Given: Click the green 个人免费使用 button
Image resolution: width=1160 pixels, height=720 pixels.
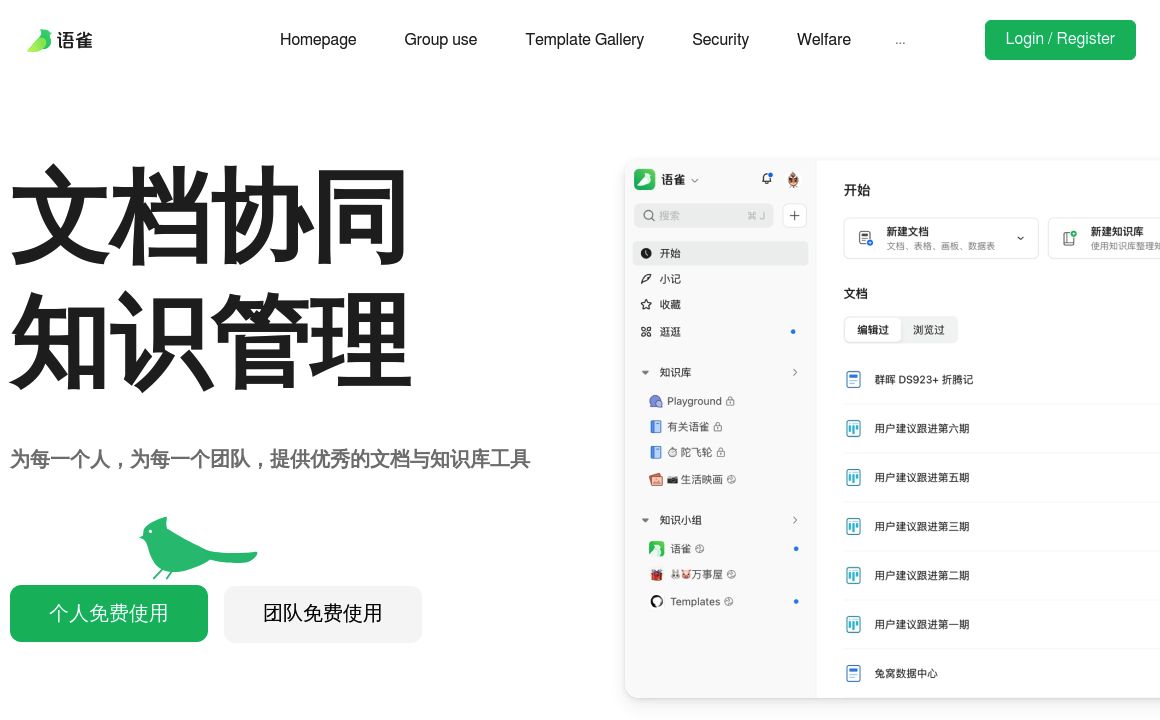Looking at the screenshot, I should click(109, 614).
